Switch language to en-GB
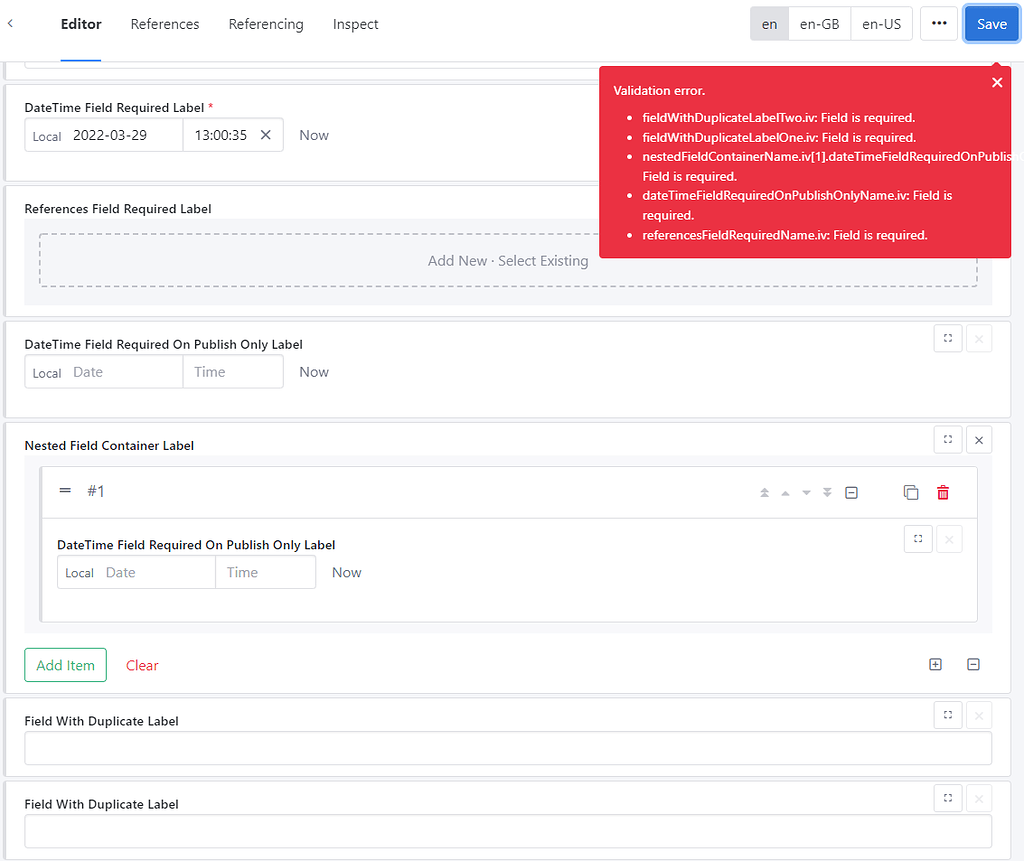This screenshot has width=1024, height=861. pos(819,24)
